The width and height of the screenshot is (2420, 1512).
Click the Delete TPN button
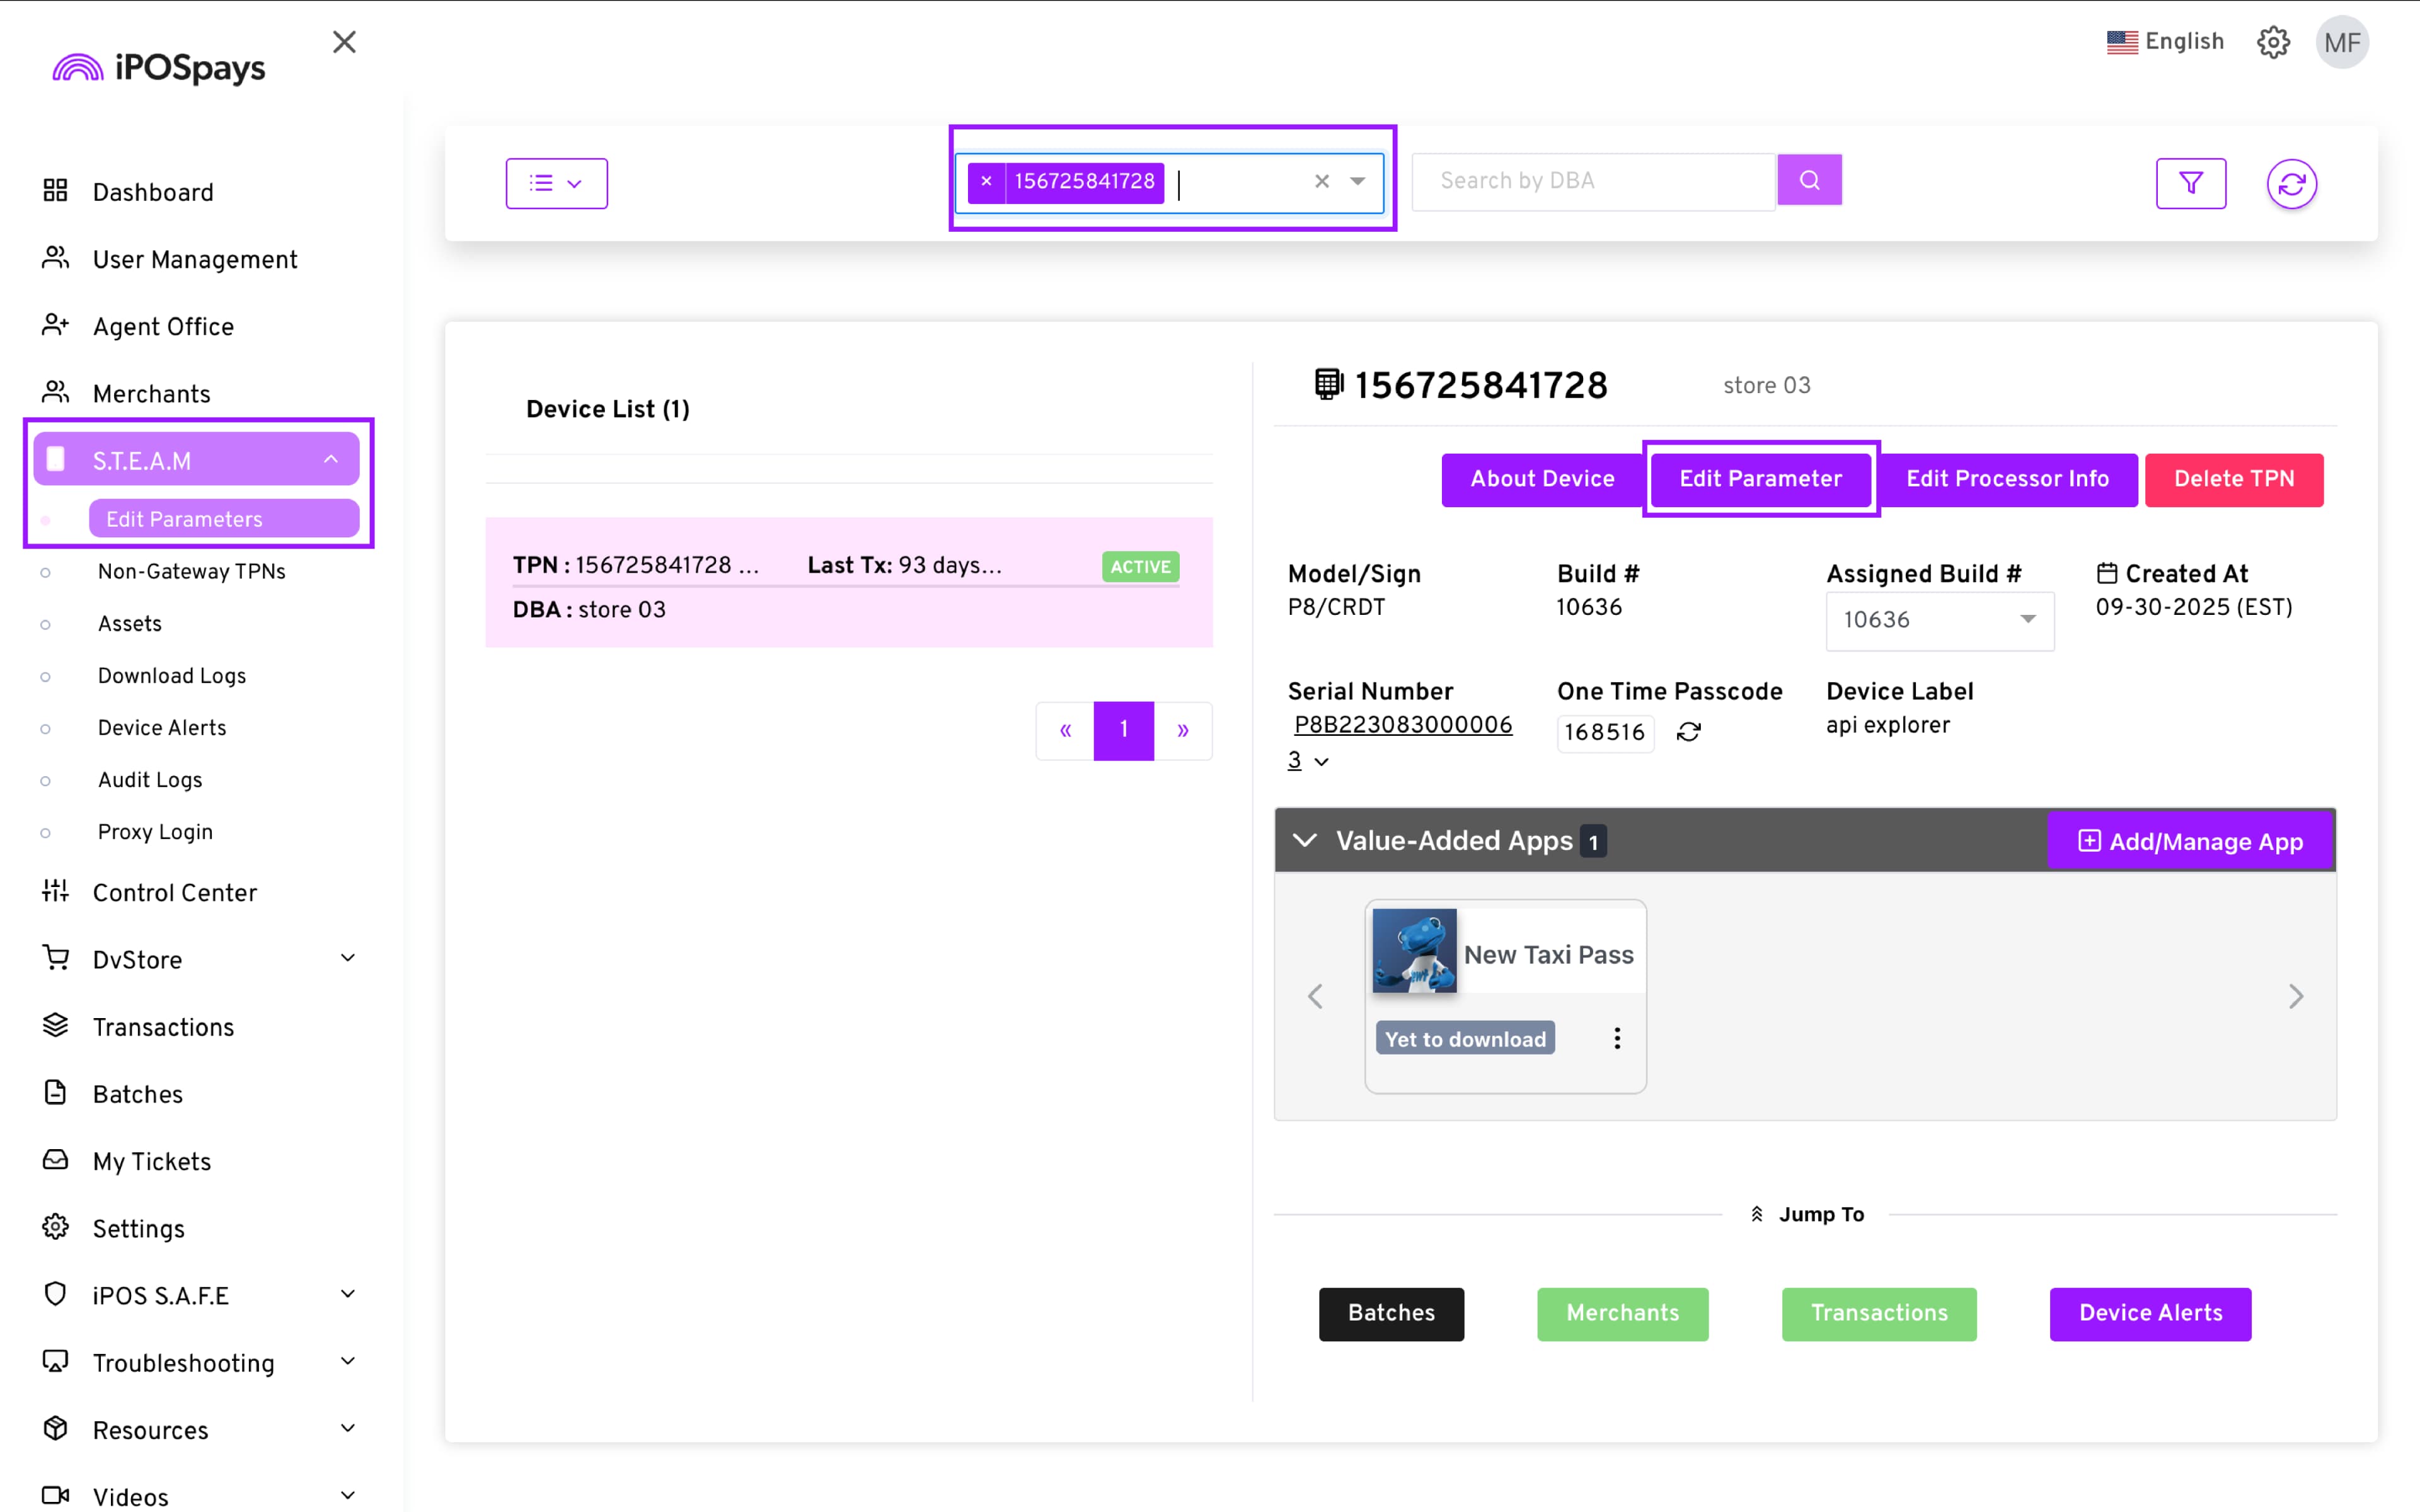click(2234, 479)
